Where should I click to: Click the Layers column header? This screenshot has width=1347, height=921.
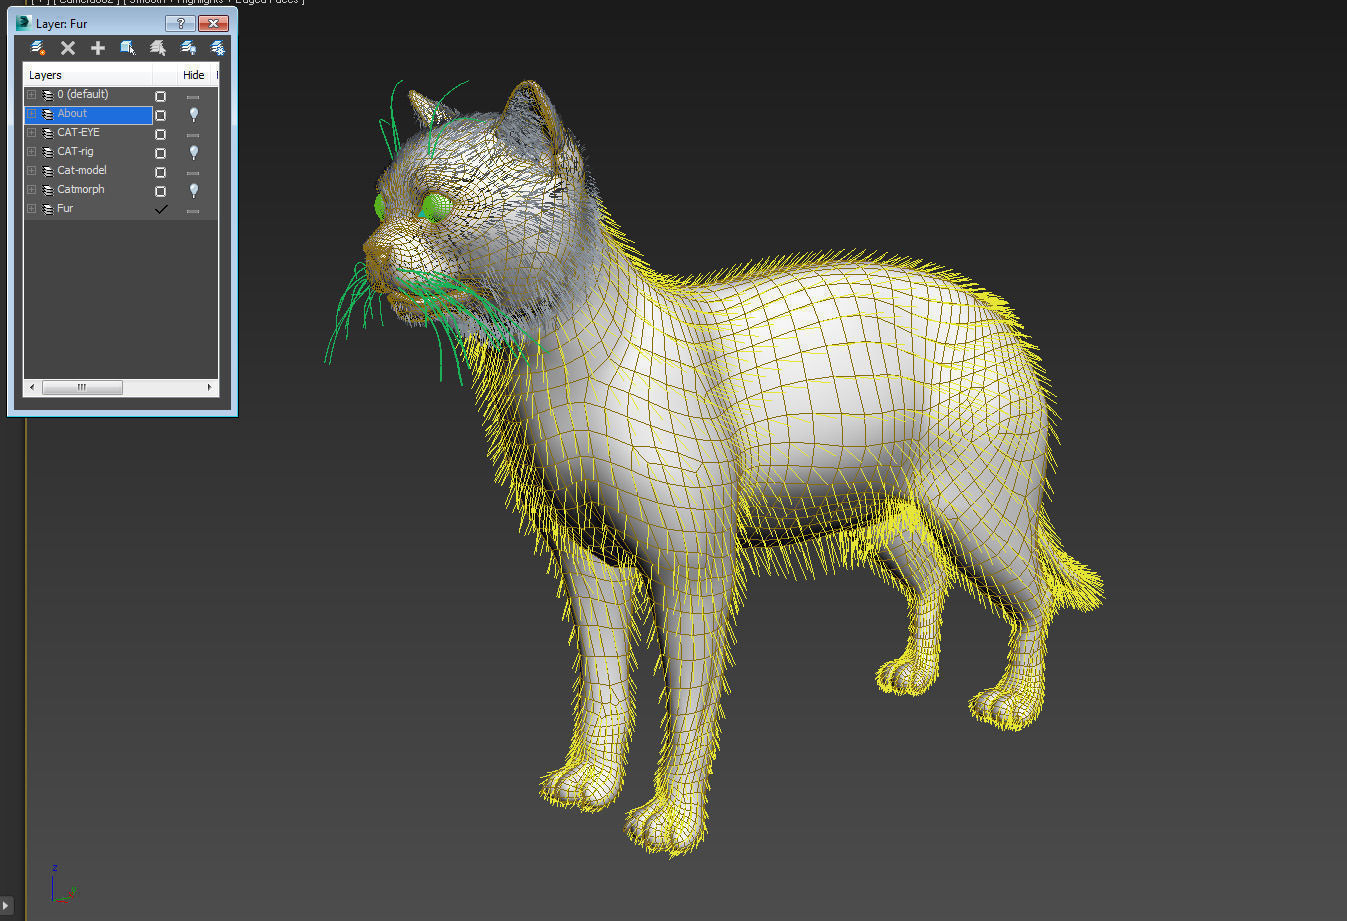88,75
